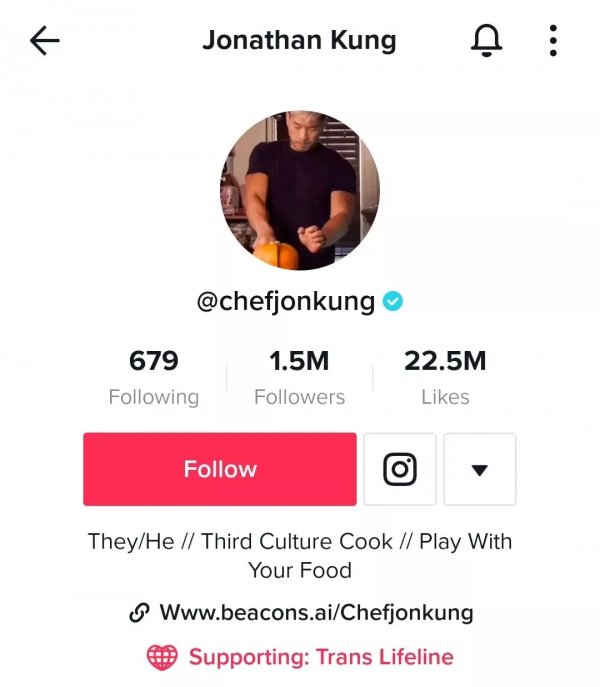600x687 pixels.
Task: Tap the 22.5M Likes count
Action: 445,362
